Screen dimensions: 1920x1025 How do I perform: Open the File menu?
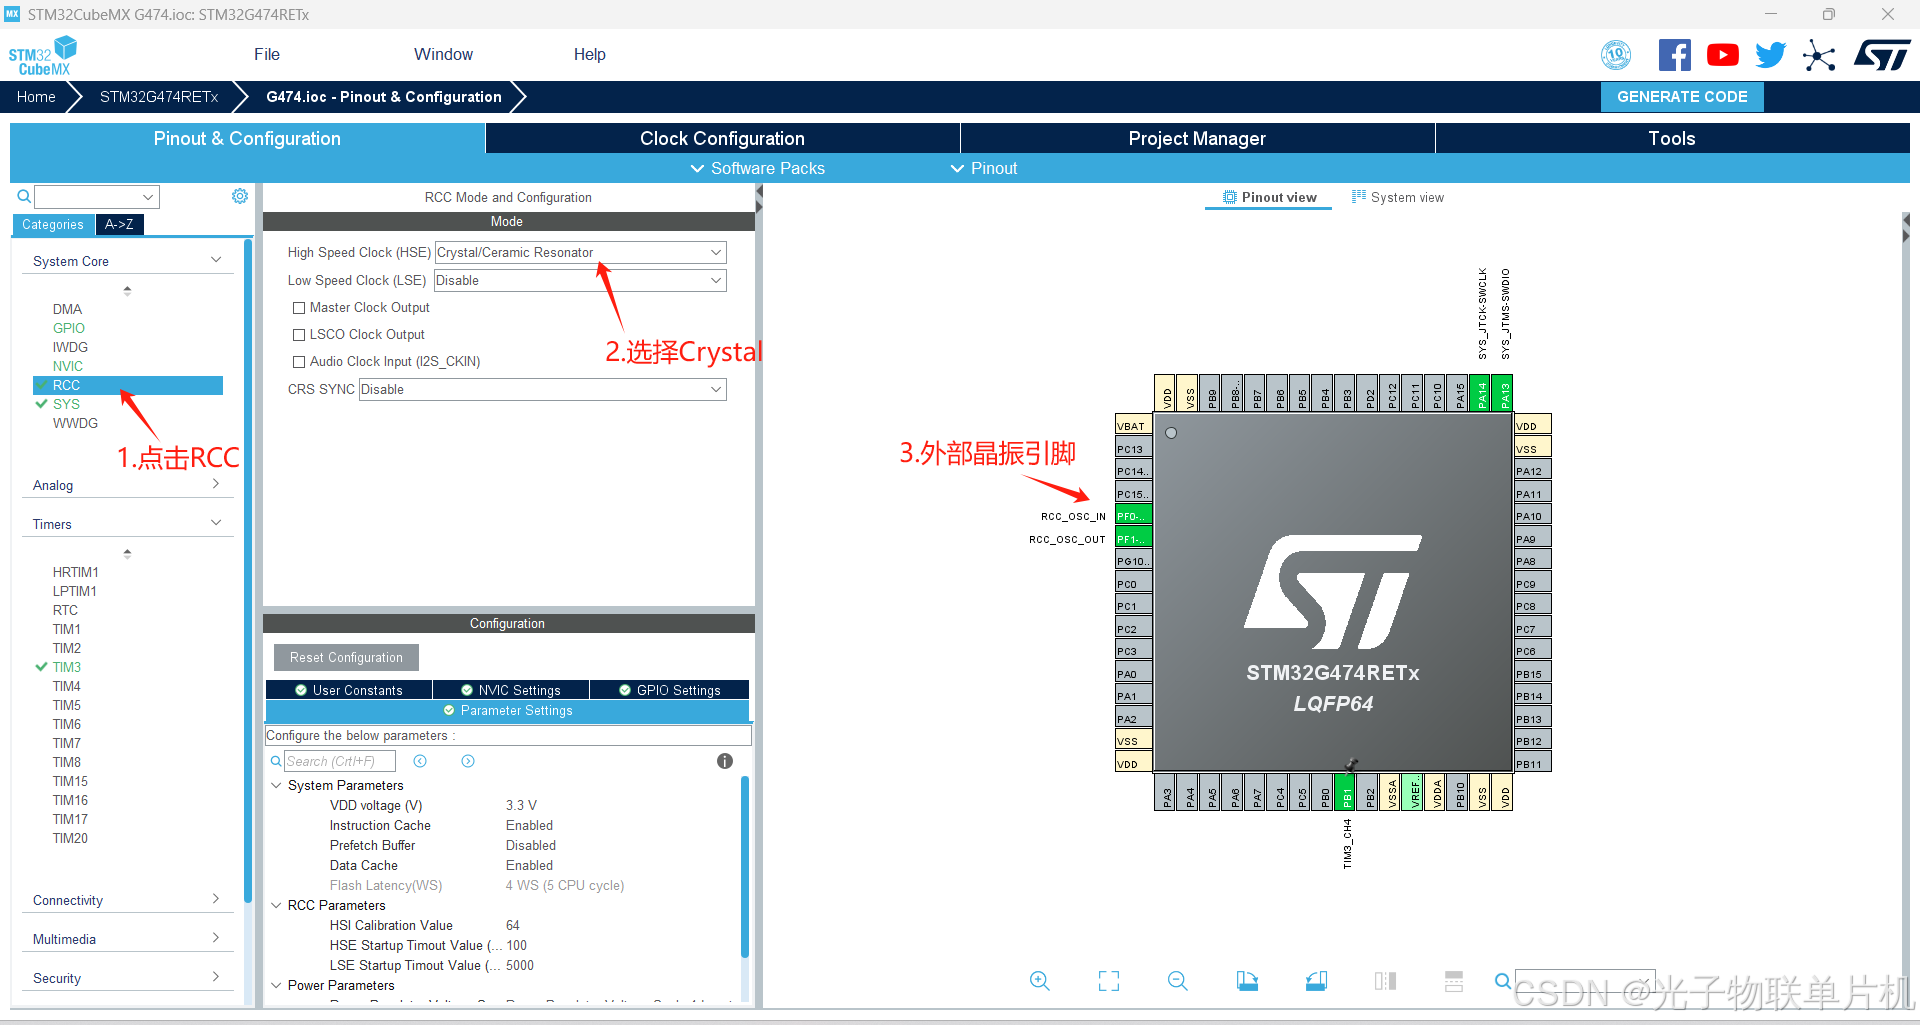[267, 54]
